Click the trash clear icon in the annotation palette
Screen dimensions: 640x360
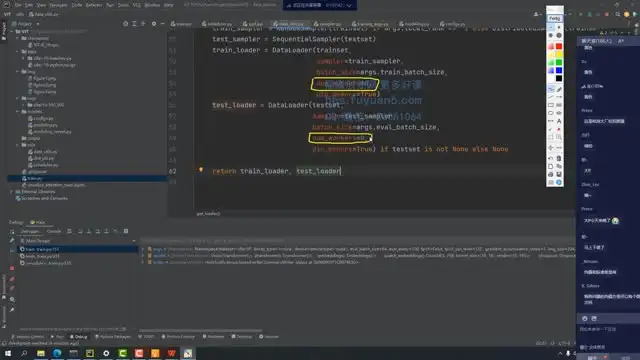[x=559, y=158]
